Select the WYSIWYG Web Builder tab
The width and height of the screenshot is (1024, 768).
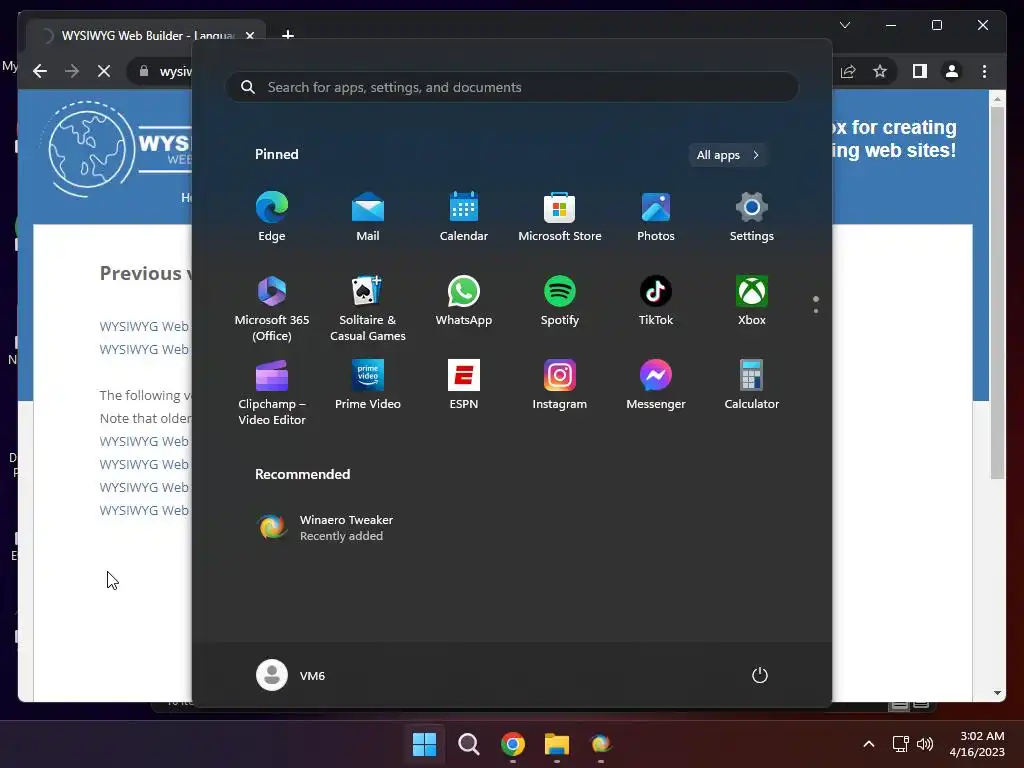coord(146,35)
